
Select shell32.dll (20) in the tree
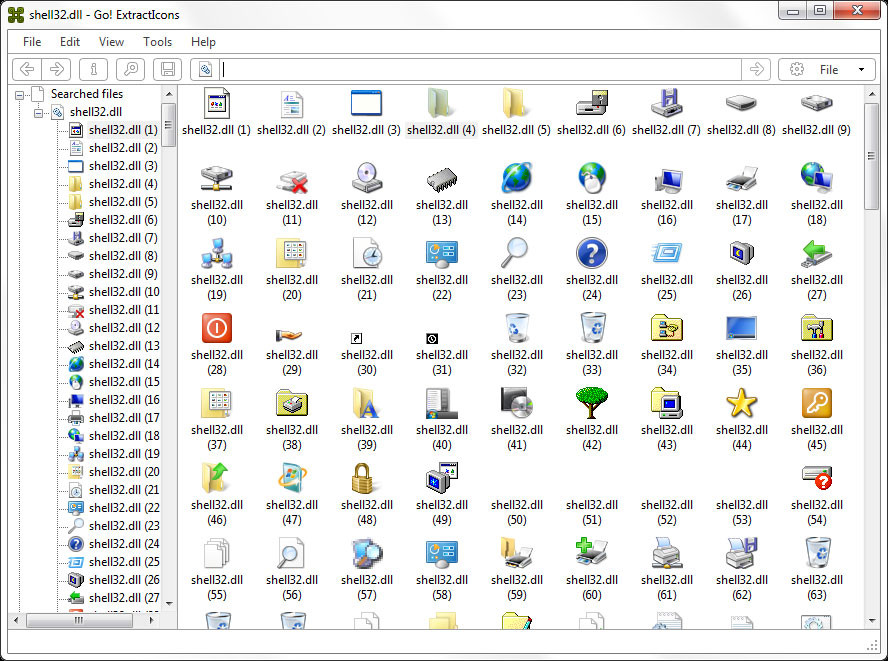pos(124,472)
